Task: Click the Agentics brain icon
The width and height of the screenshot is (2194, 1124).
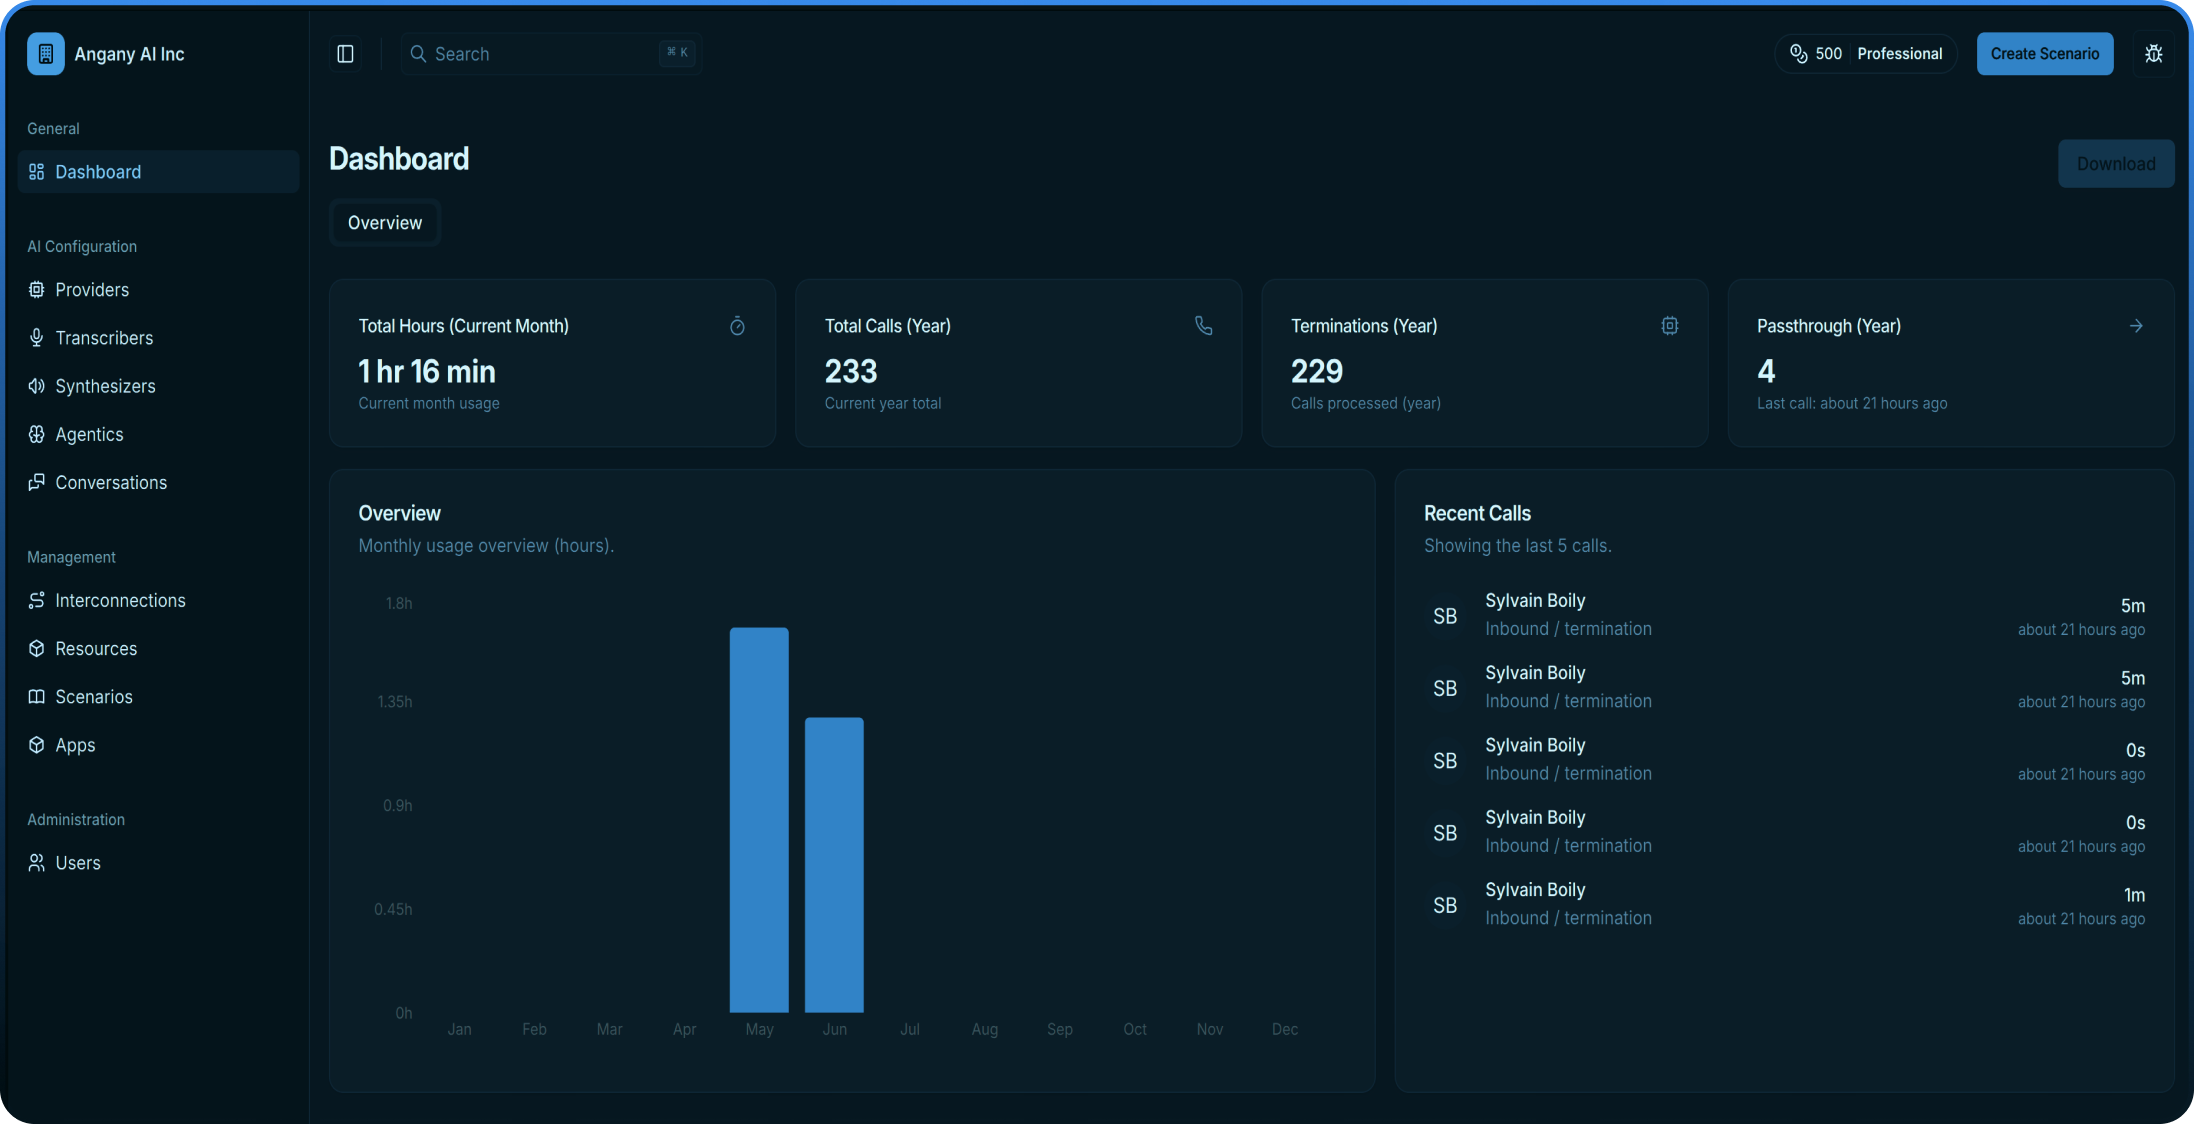Action: coord(37,434)
